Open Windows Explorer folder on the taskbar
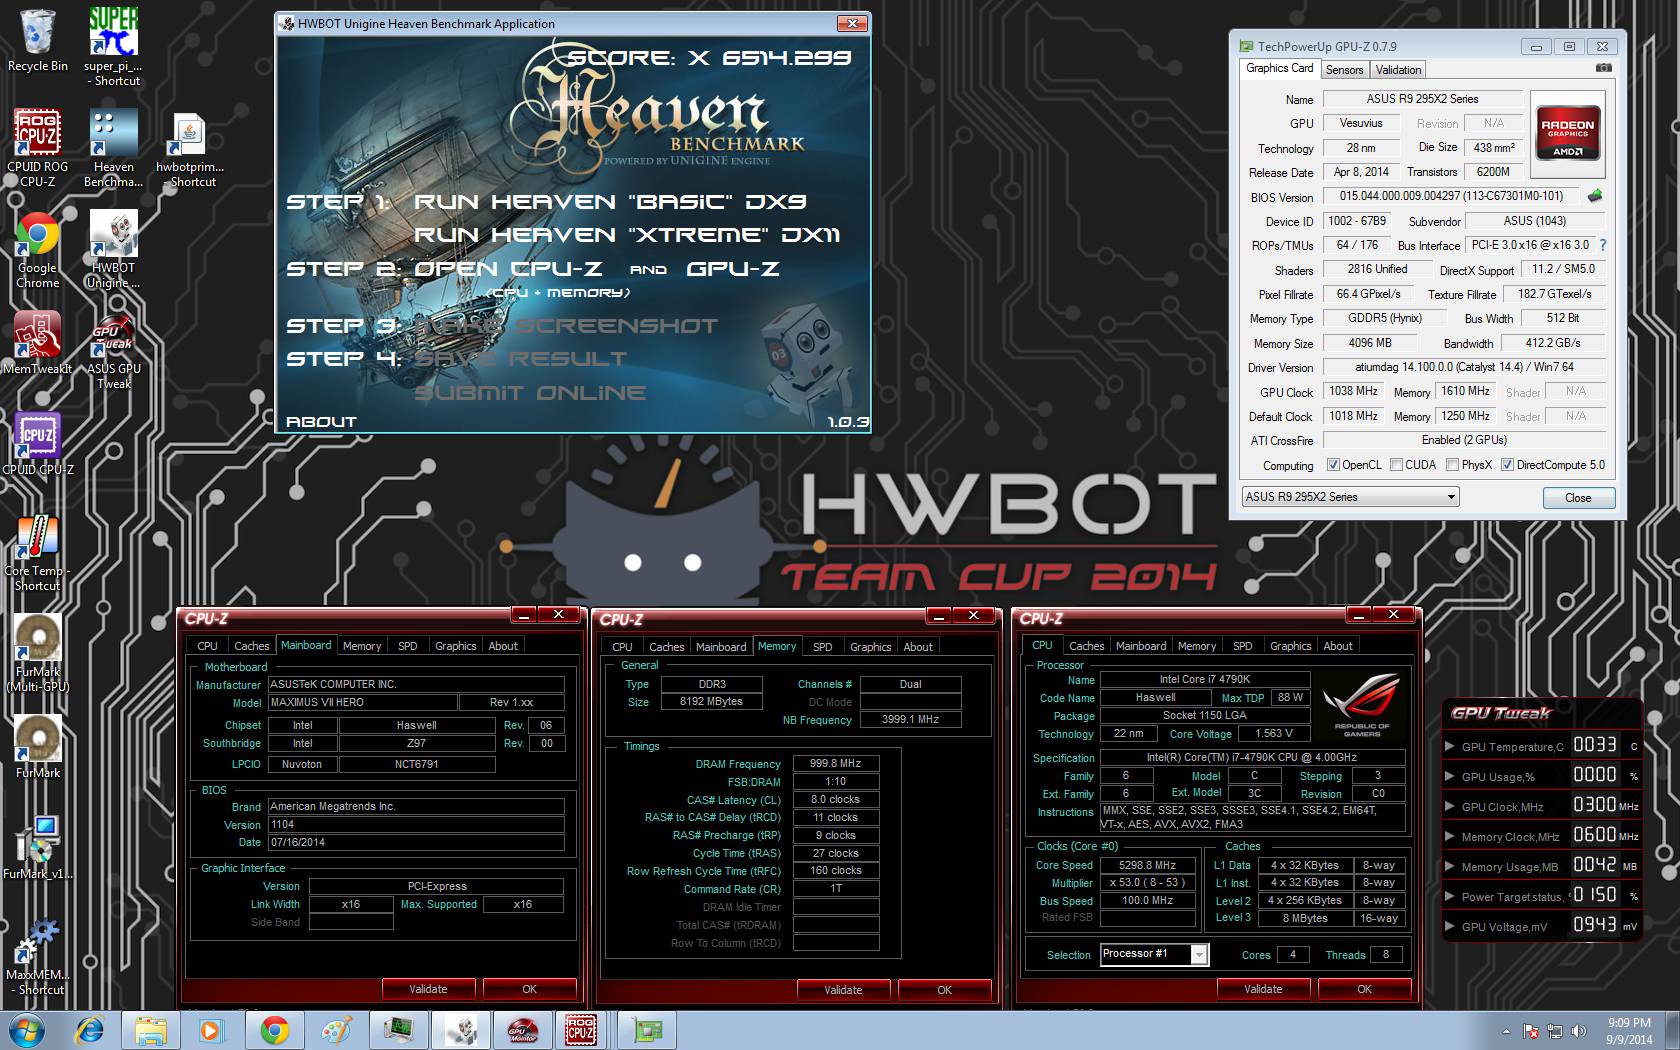1680x1050 pixels. pos(151,1030)
